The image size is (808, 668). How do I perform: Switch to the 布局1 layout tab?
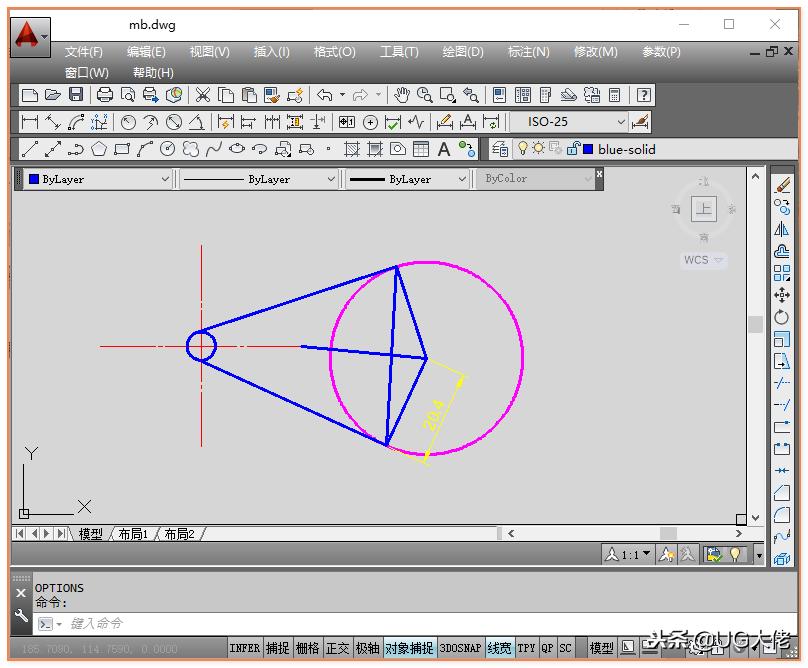(x=133, y=534)
